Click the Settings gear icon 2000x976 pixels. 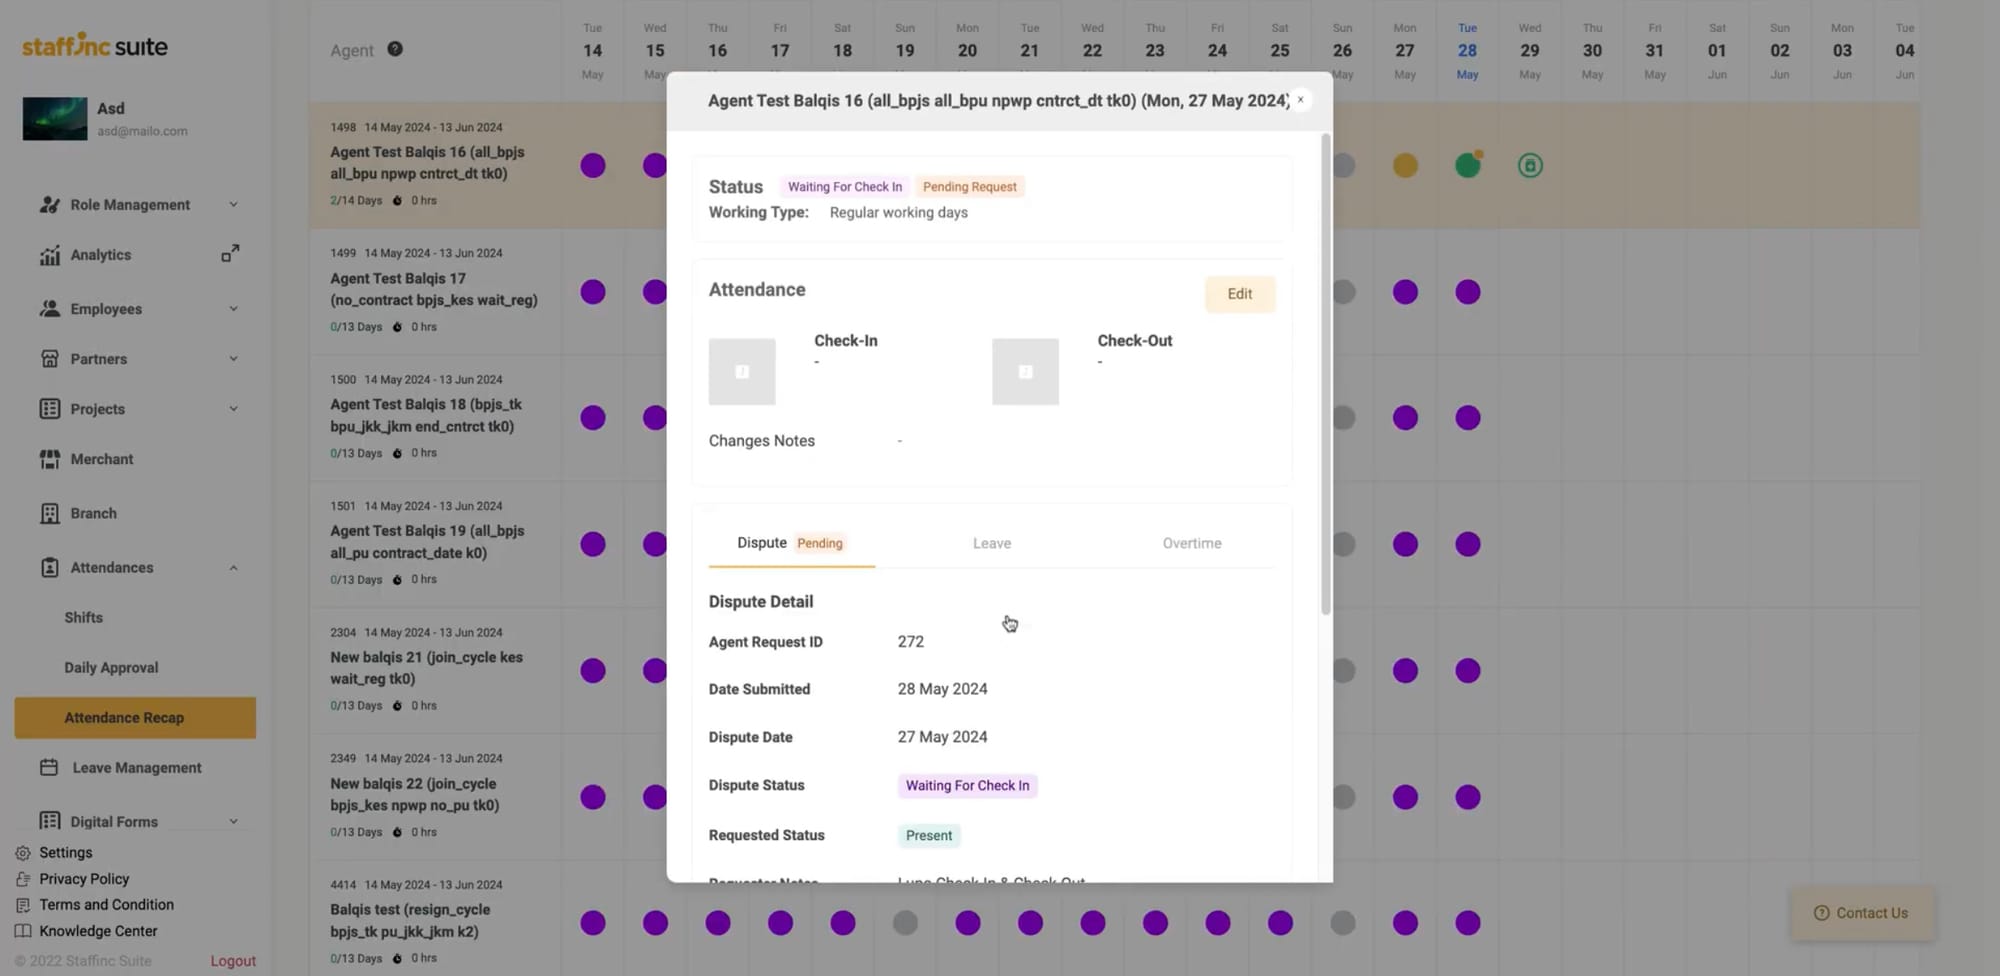click(23, 853)
